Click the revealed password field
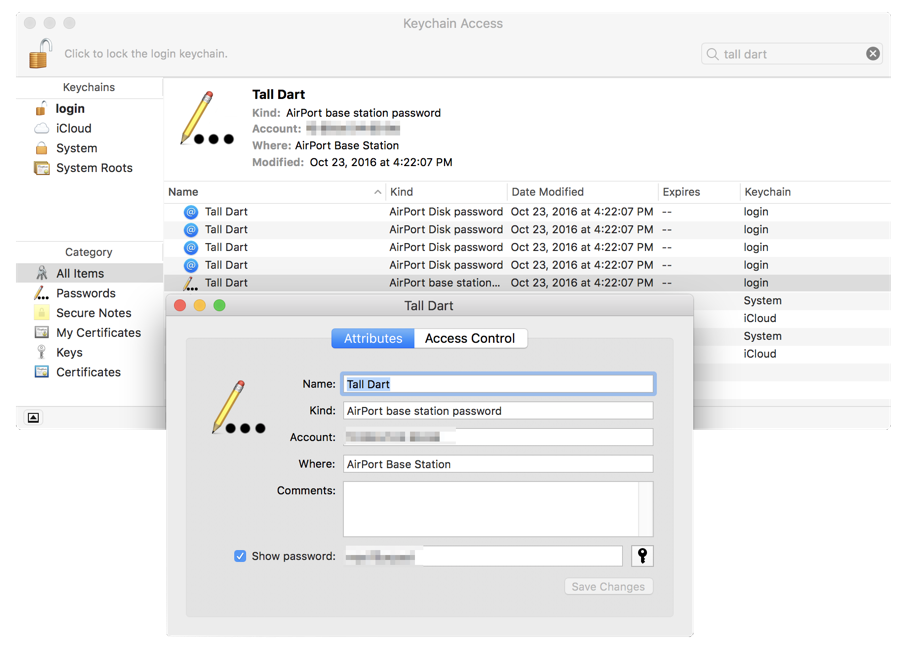This screenshot has height=654, width=900. 483,556
